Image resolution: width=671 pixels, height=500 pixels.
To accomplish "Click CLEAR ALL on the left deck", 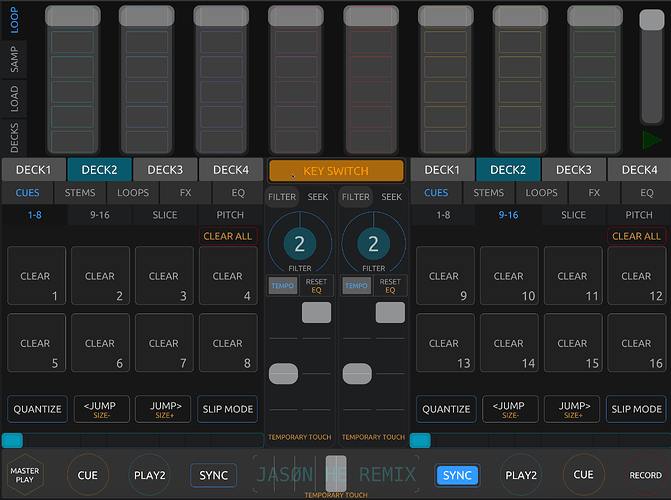I will (227, 236).
